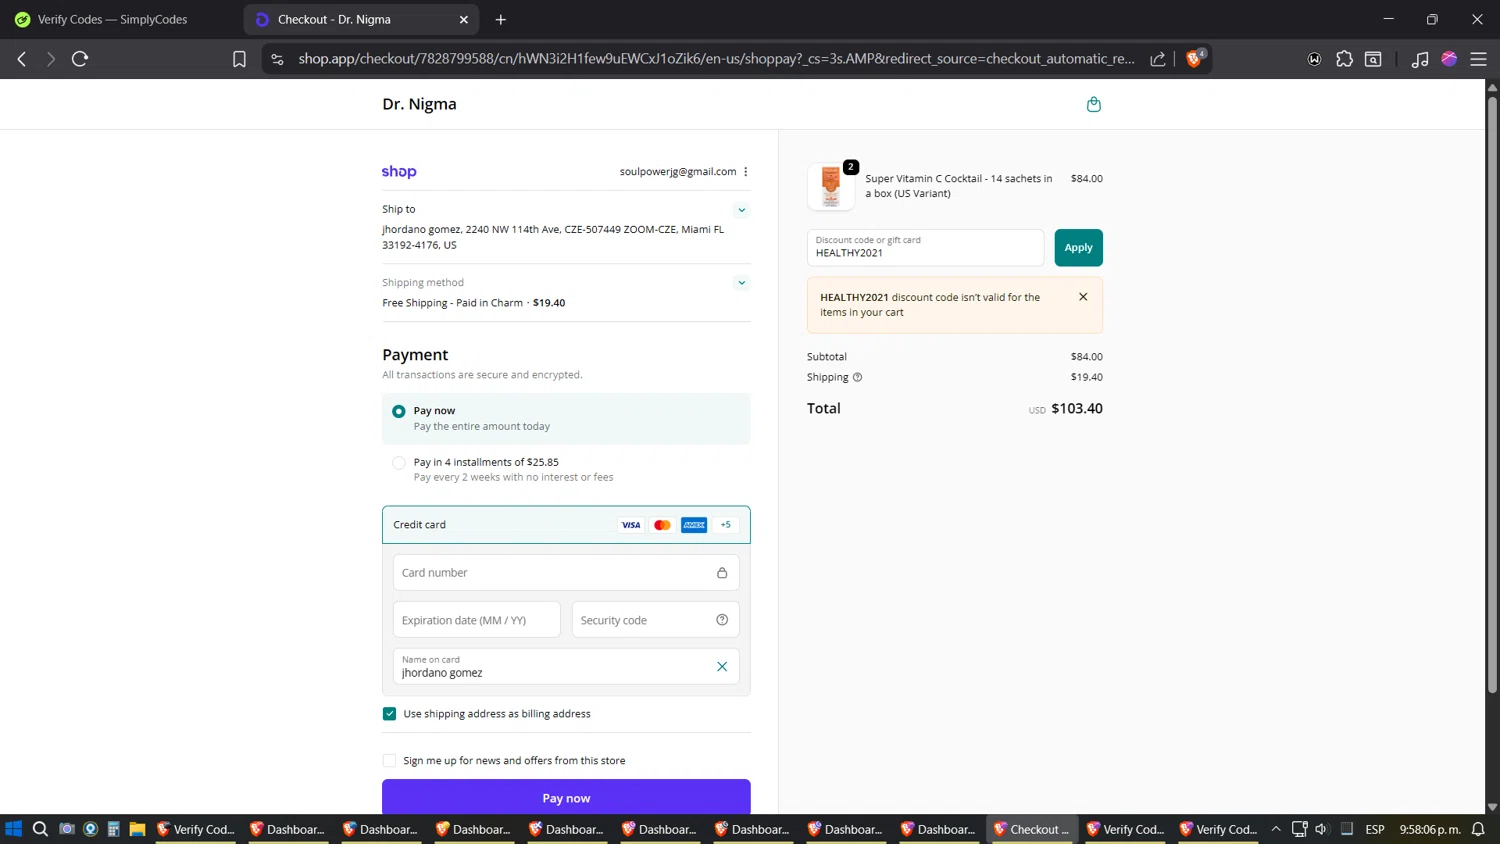Click the share page icon in address bar
This screenshot has width=1500, height=844.
click(x=1158, y=59)
